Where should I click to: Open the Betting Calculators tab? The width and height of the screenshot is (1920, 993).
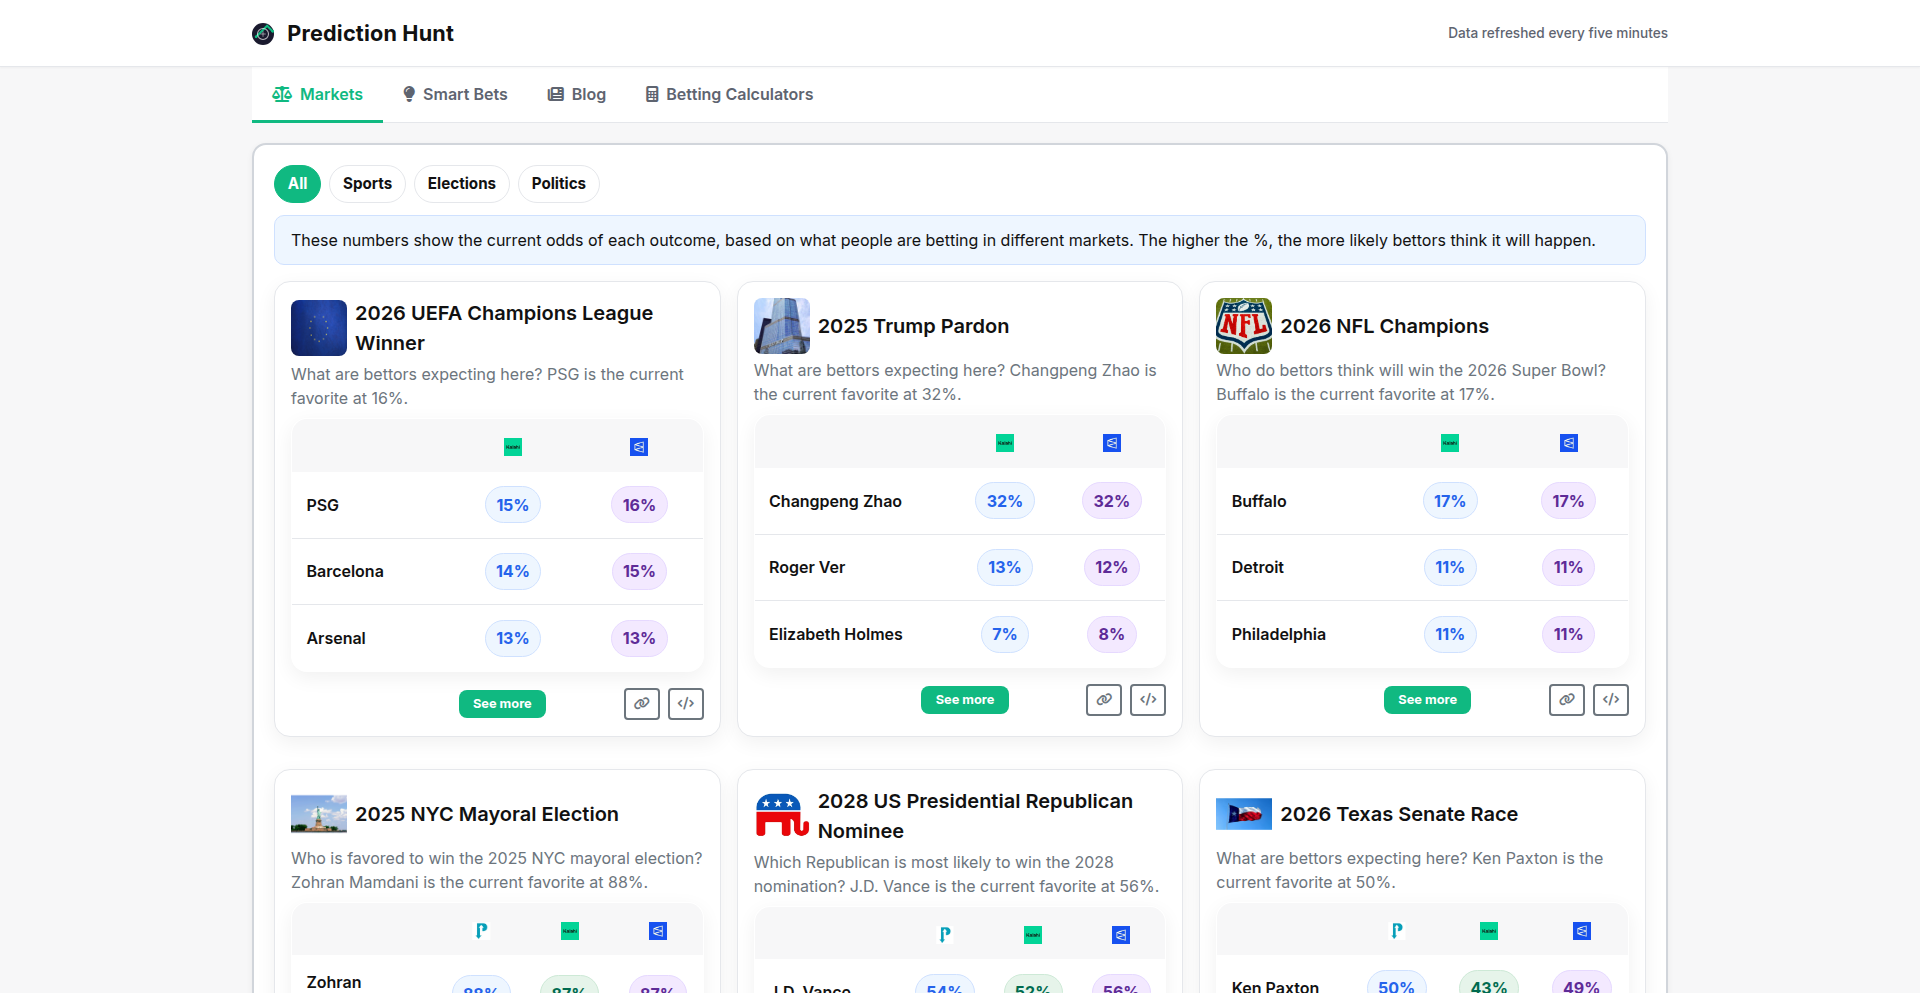pos(729,95)
